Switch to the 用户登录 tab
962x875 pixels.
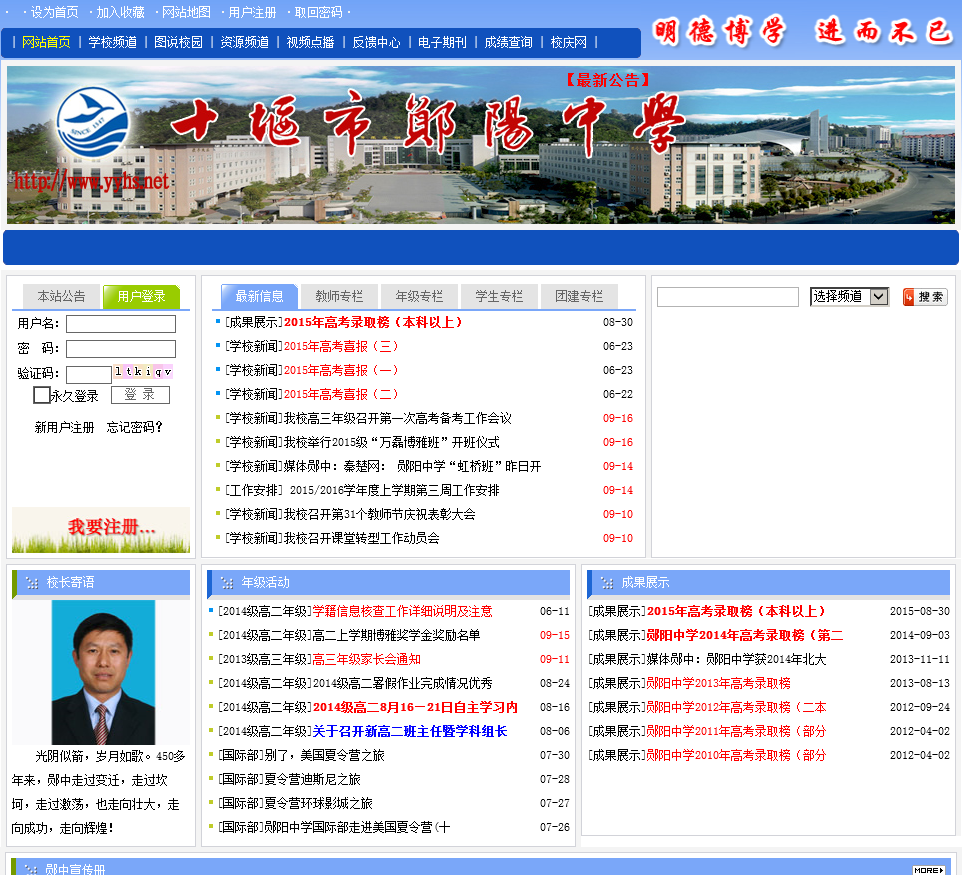(x=141, y=296)
